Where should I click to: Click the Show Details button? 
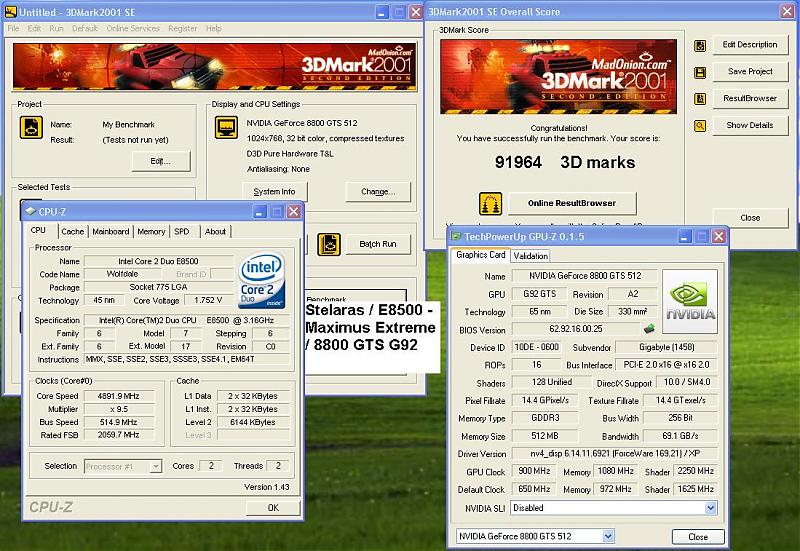click(x=750, y=125)
